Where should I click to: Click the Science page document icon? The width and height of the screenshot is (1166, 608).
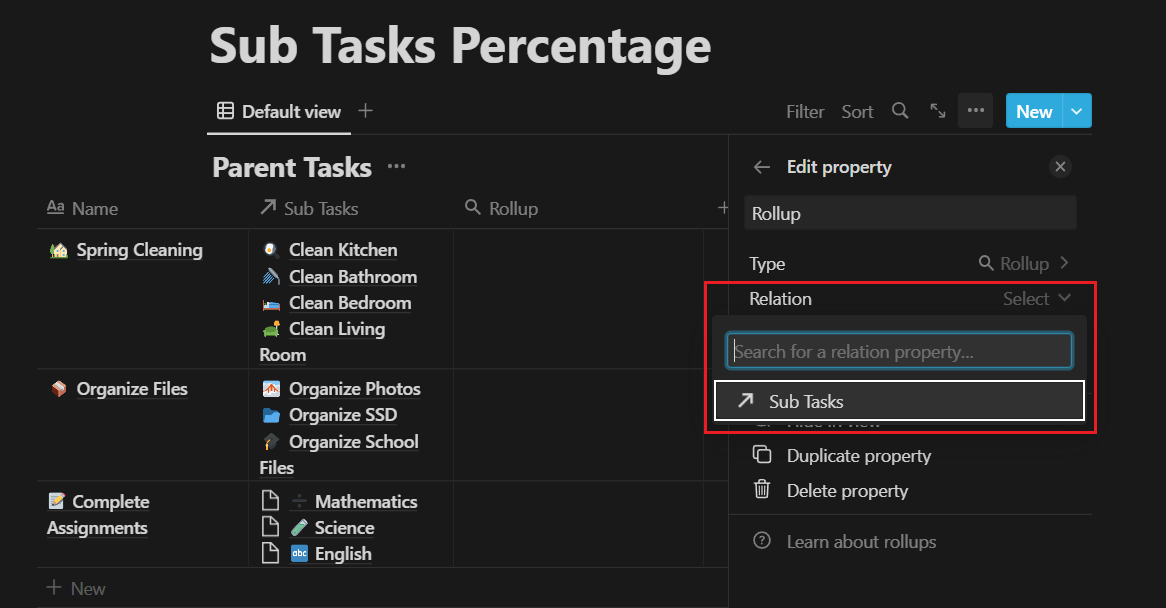click(x=271, y=527)
